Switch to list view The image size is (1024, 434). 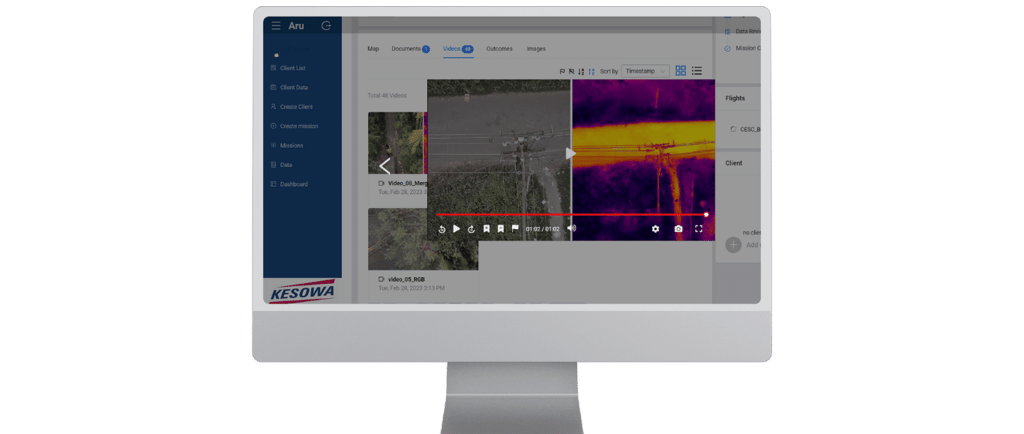[697, 70]
